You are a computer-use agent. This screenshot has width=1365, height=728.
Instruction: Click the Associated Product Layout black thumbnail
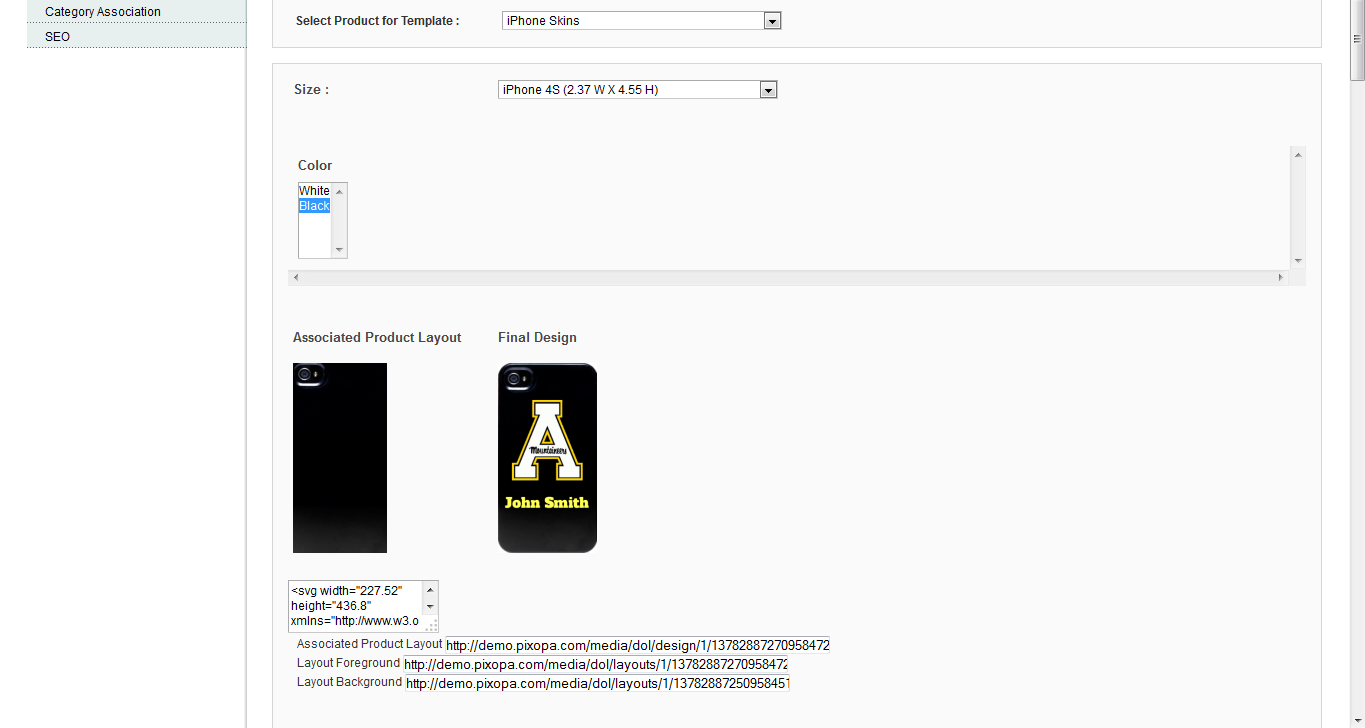click(x=340, y=458)
